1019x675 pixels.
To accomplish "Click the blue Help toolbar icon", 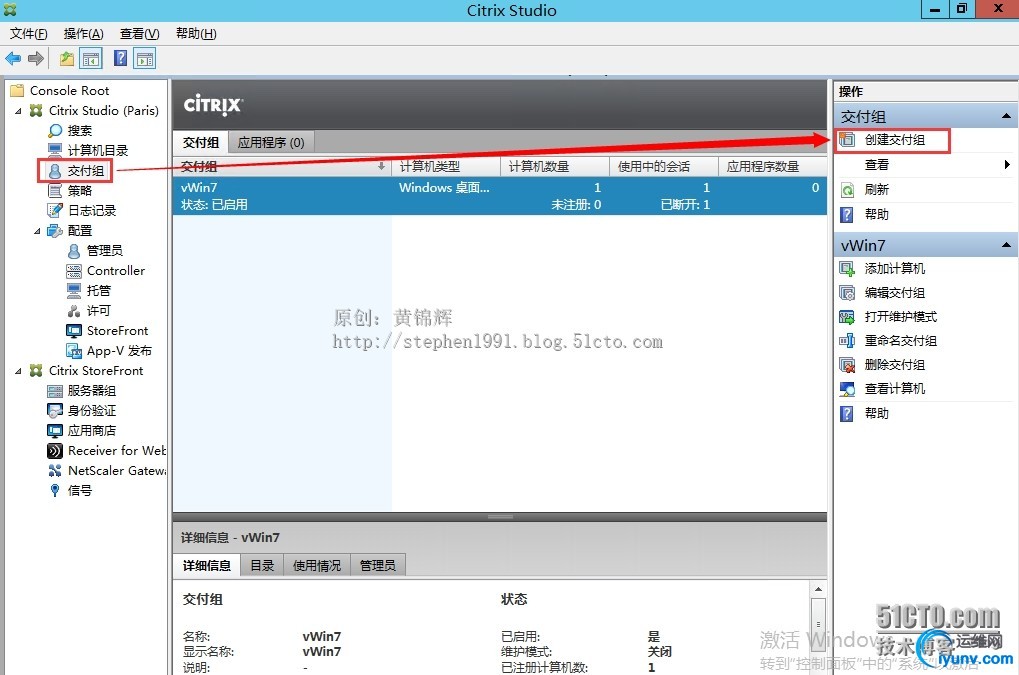I will (120, 58).
